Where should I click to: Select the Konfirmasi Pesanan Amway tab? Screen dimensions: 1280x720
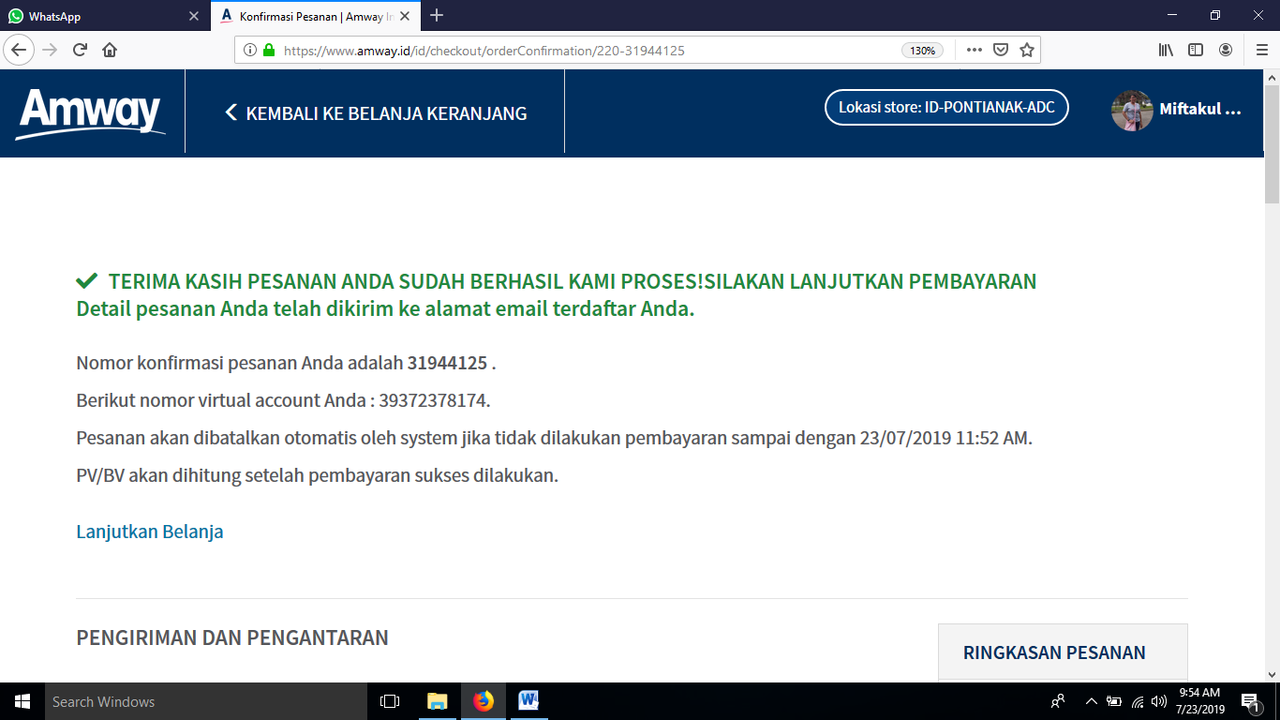click(316, 16)
